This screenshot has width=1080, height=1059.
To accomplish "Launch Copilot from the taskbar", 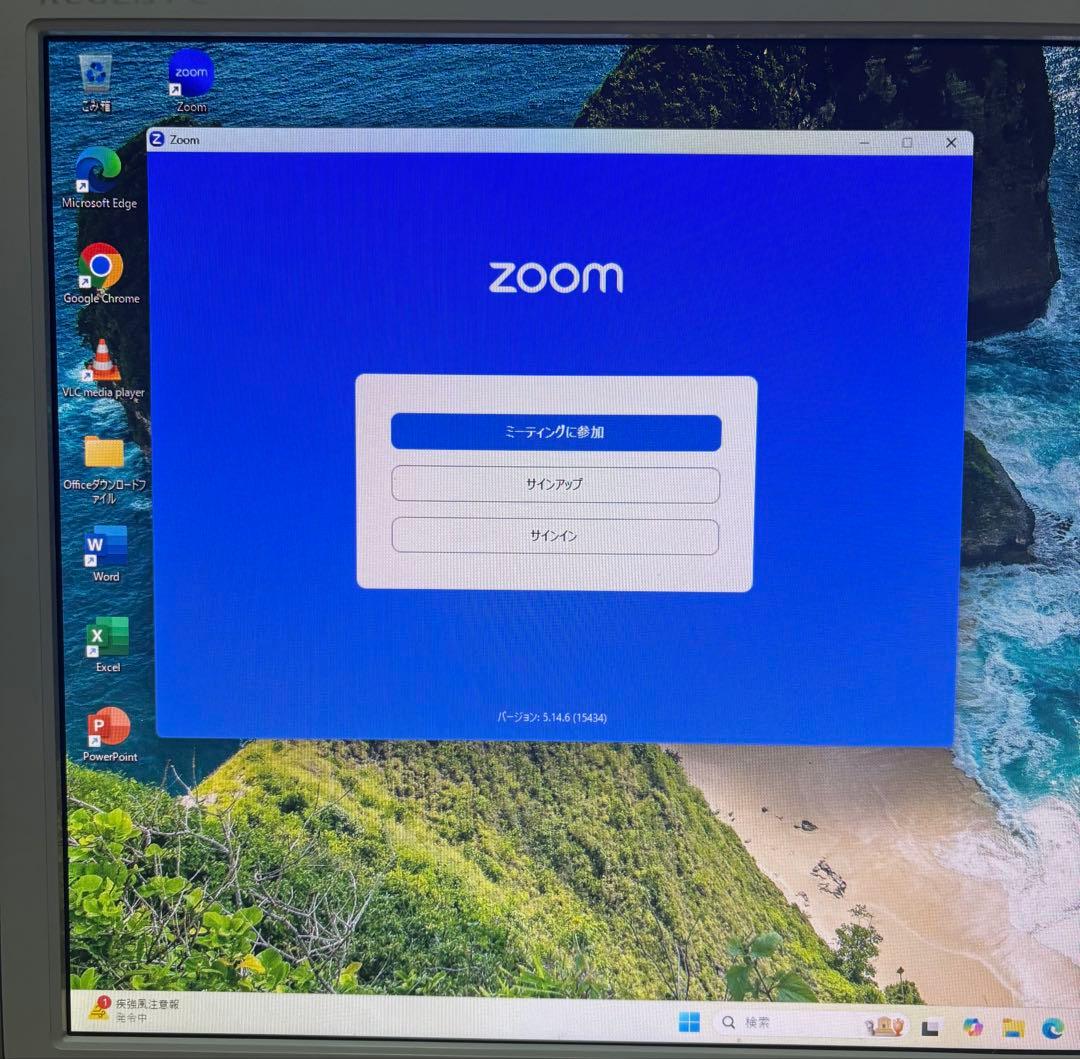I will pyautogui.click(x=972, y=1026).
